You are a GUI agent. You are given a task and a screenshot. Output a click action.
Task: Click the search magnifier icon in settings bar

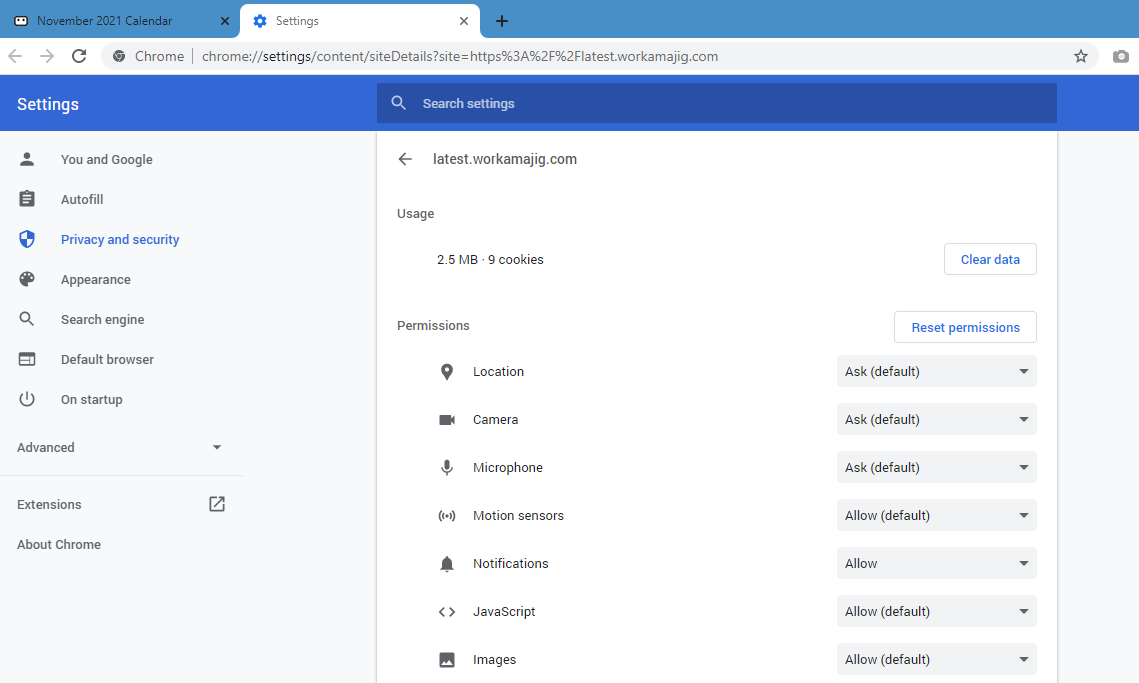[399, 103]
